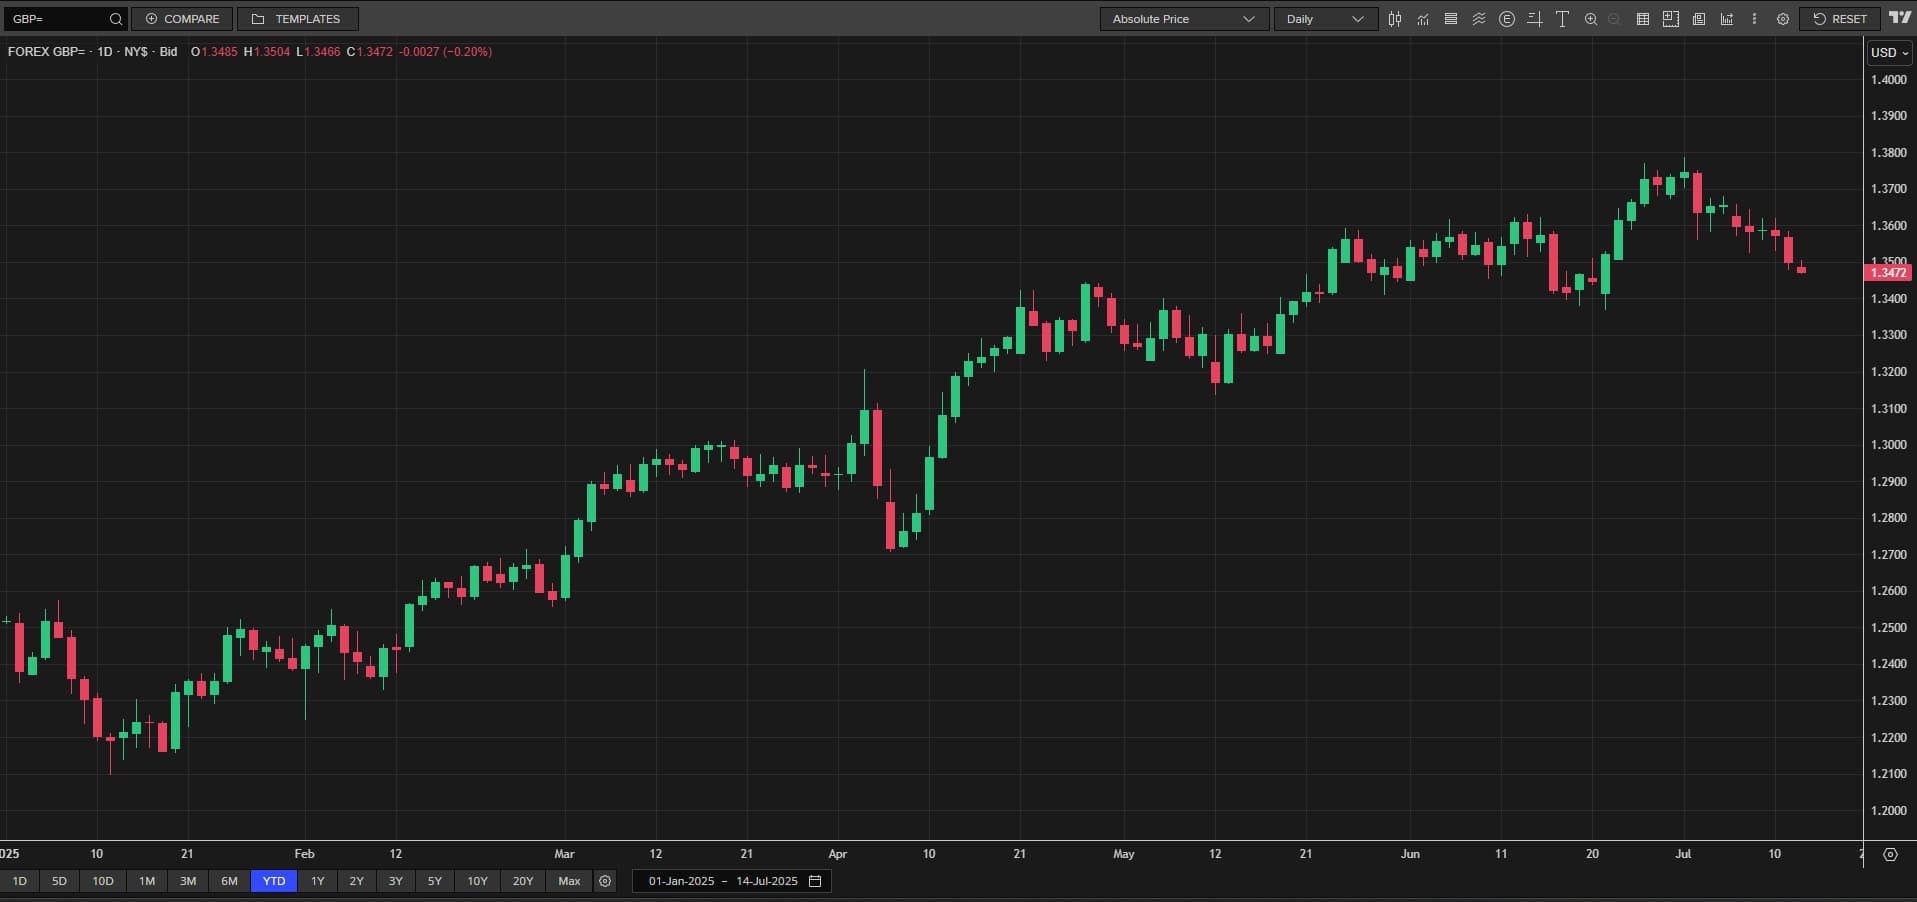The image size is (1917, 902).
Task: Select the 3Y time range
Action: 396,881
